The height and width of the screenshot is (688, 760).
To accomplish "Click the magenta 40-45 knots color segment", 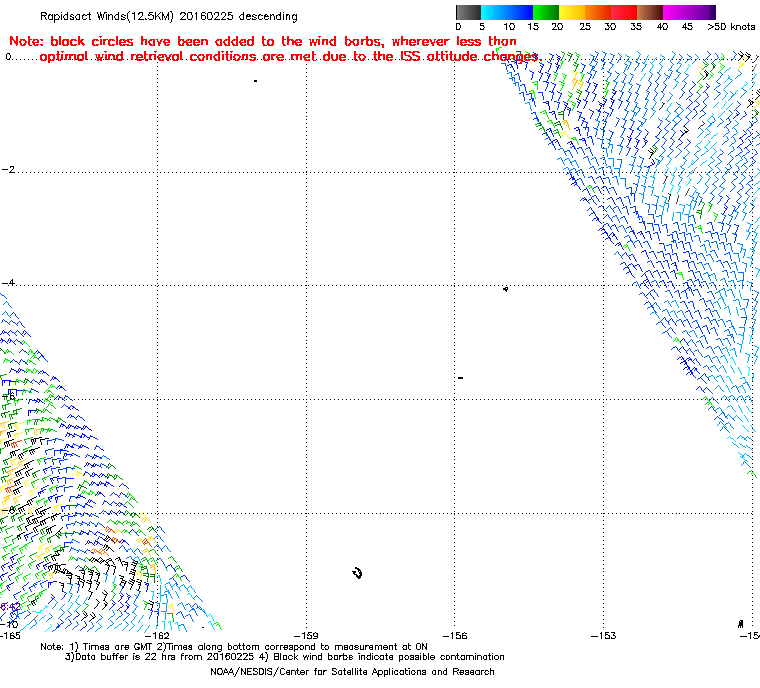I will pyautogui.click(x=676, y=12).
